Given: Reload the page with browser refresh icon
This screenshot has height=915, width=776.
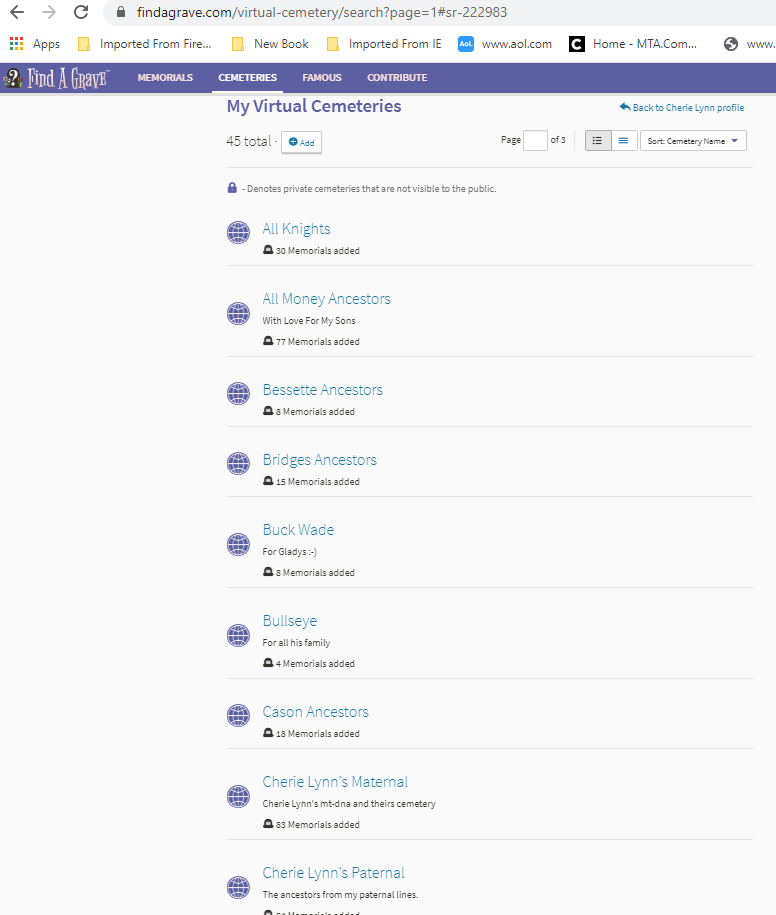Looking at the screenshot, I should (81, 13).
